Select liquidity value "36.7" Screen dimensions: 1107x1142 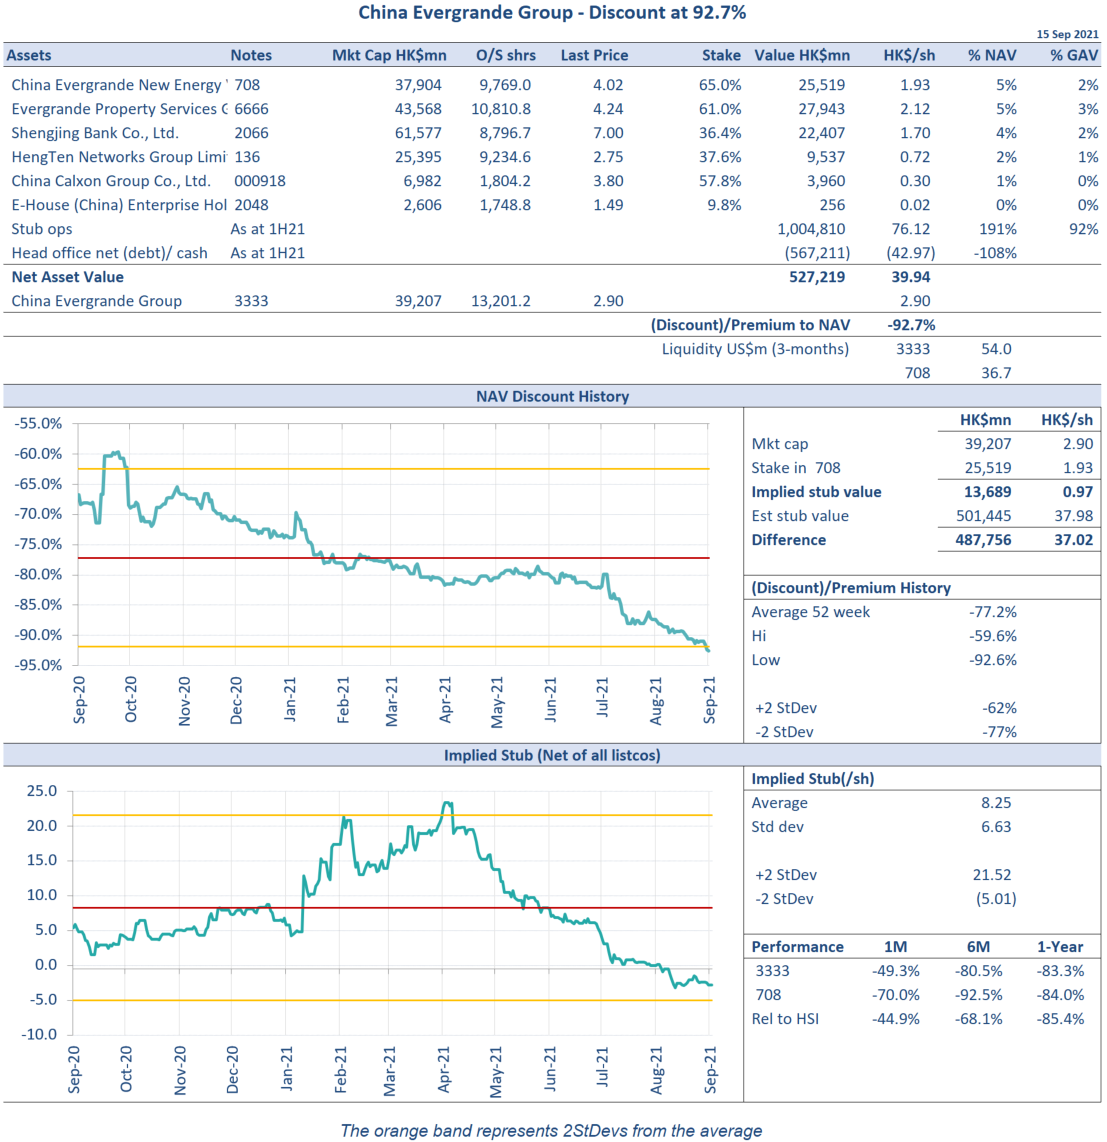pyautogui.click(x=996, y=374)
